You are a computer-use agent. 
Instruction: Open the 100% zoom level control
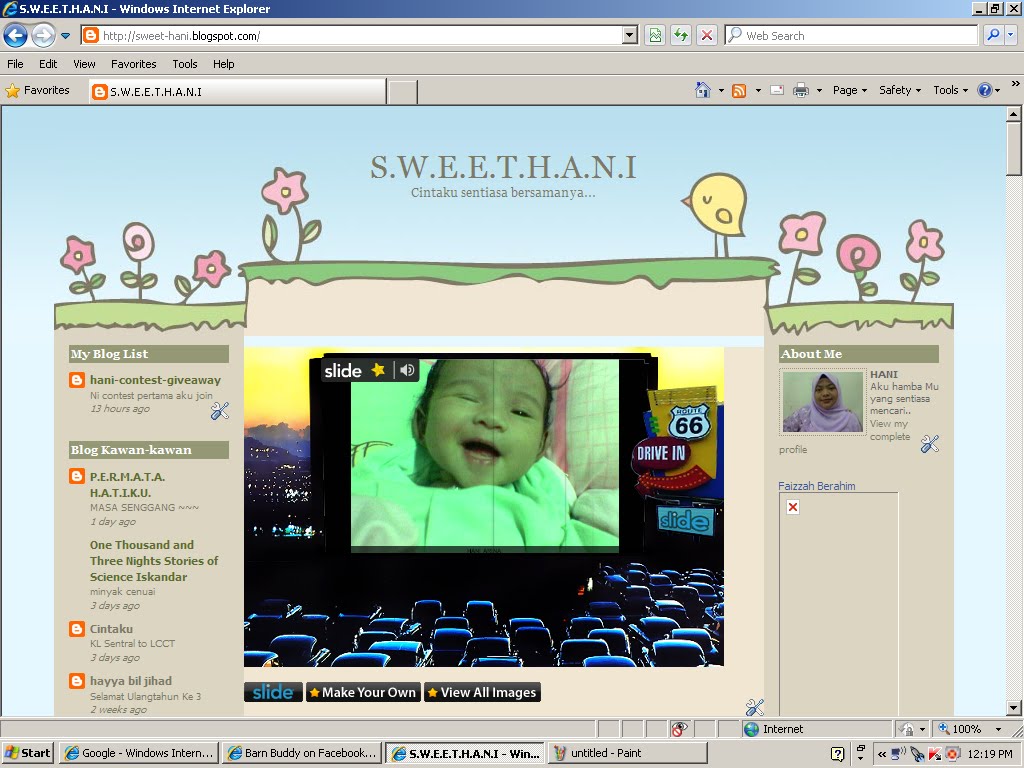pyautogui.click(x=969, y=729)
